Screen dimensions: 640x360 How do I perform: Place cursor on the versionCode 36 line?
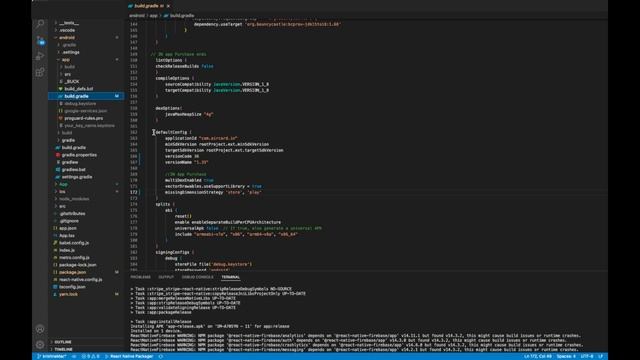(x=182, y=156)
